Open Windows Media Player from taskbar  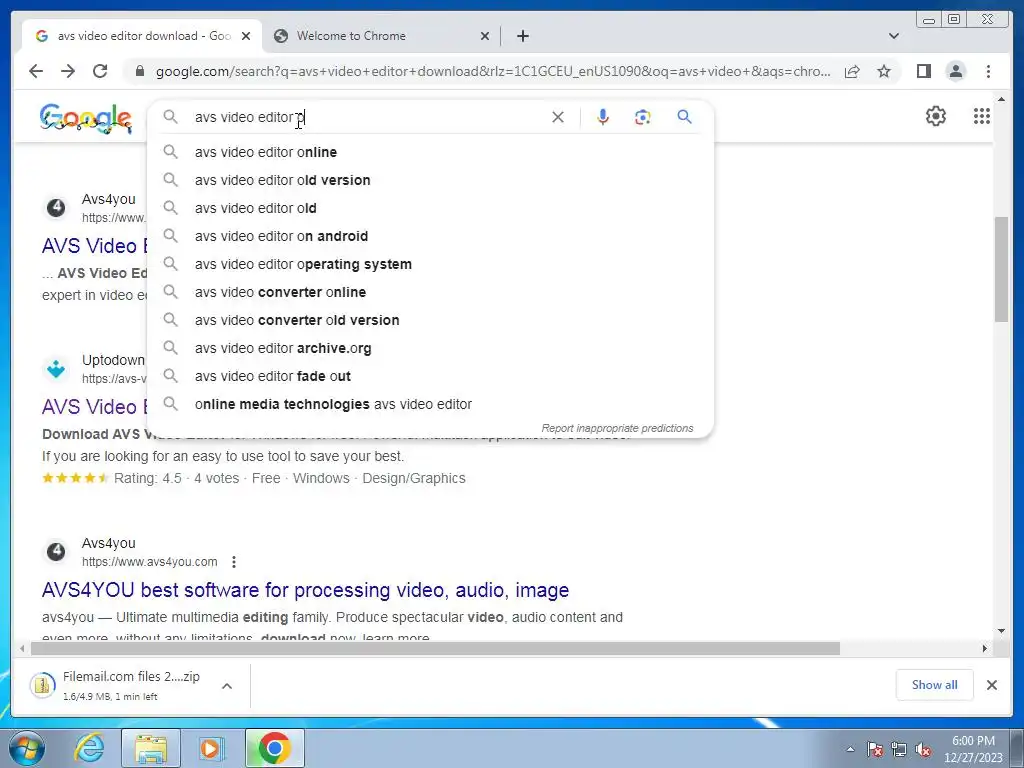coord(211,748)
